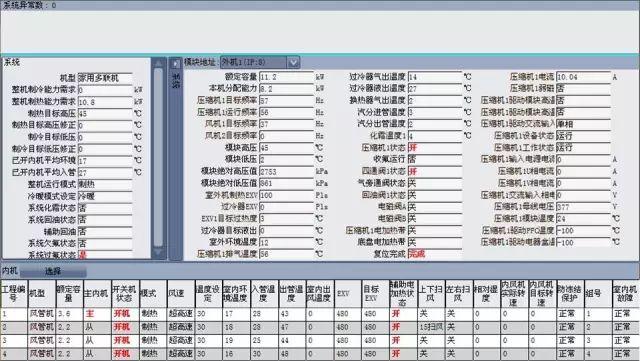Click the 15扫风 cell in row 2

(430, 327)
